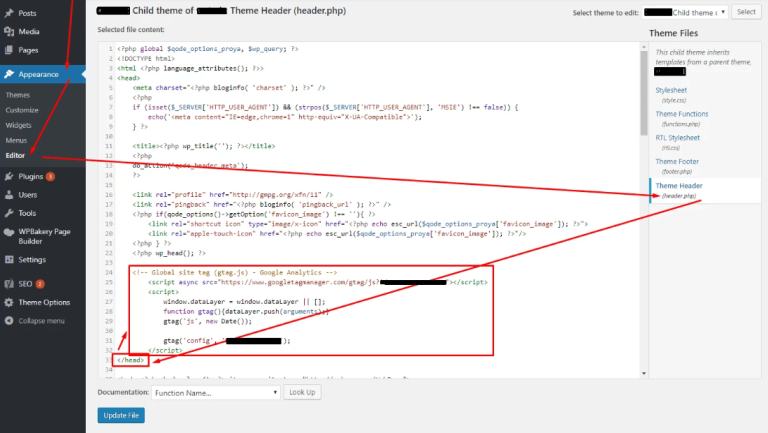Screen dimensions: 768x433
Task: Open Theme Functions file link
Action: [x=682, y=114]
